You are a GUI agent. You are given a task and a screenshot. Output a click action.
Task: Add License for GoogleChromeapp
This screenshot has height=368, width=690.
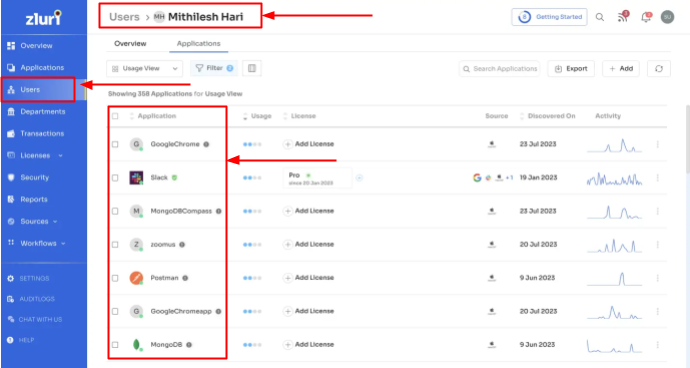309,311
